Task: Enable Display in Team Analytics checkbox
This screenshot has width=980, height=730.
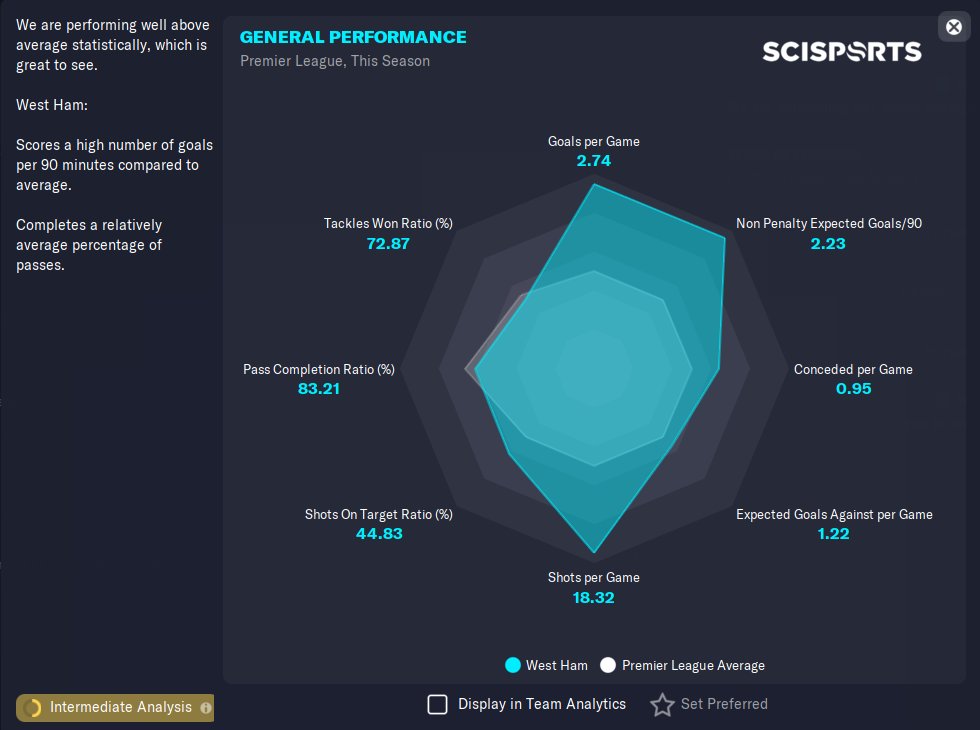Action: [x=437, y=704]
